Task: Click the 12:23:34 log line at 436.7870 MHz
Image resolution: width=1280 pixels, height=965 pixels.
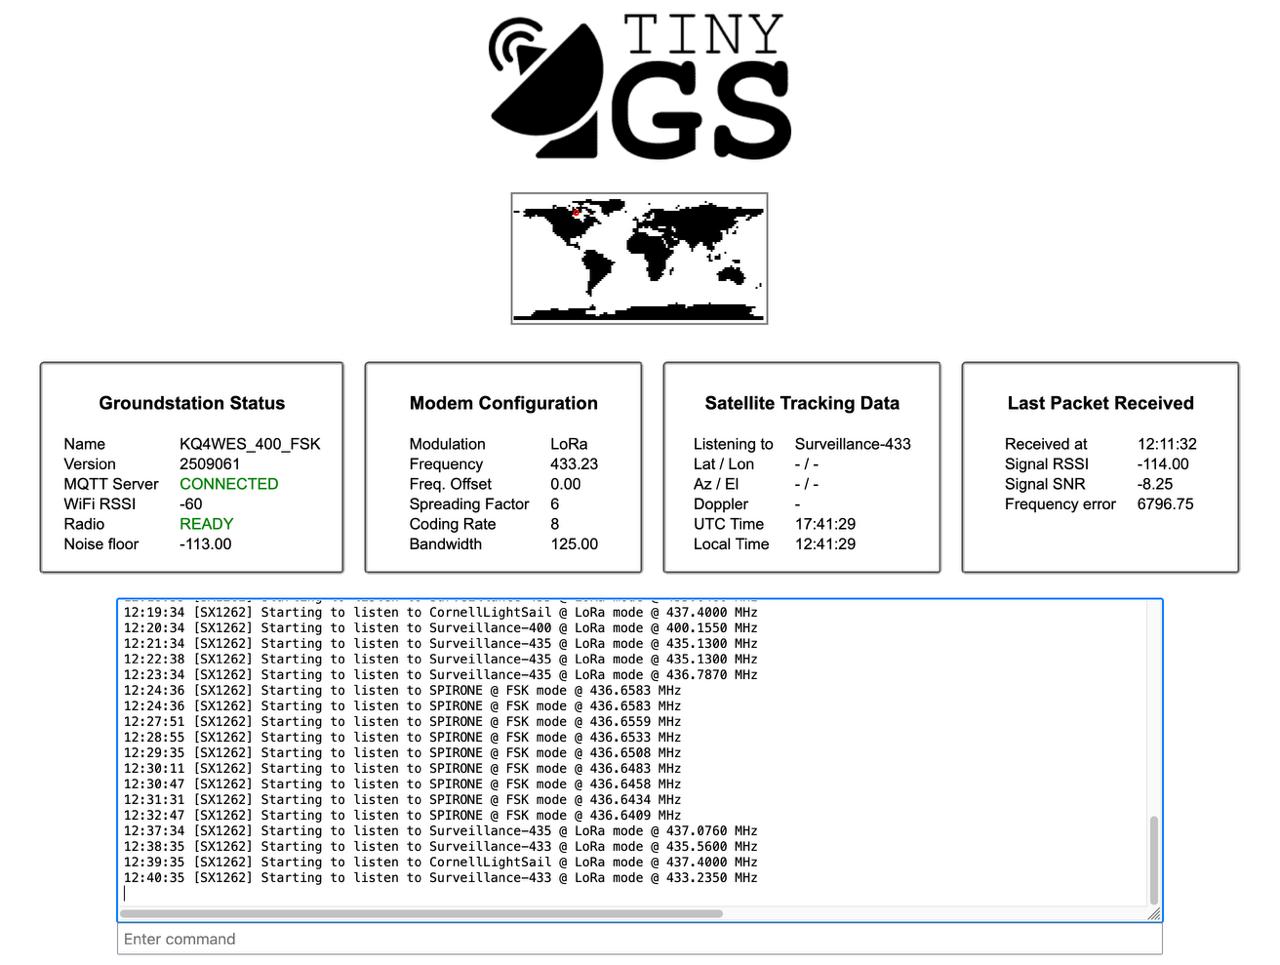Action: 440,675
